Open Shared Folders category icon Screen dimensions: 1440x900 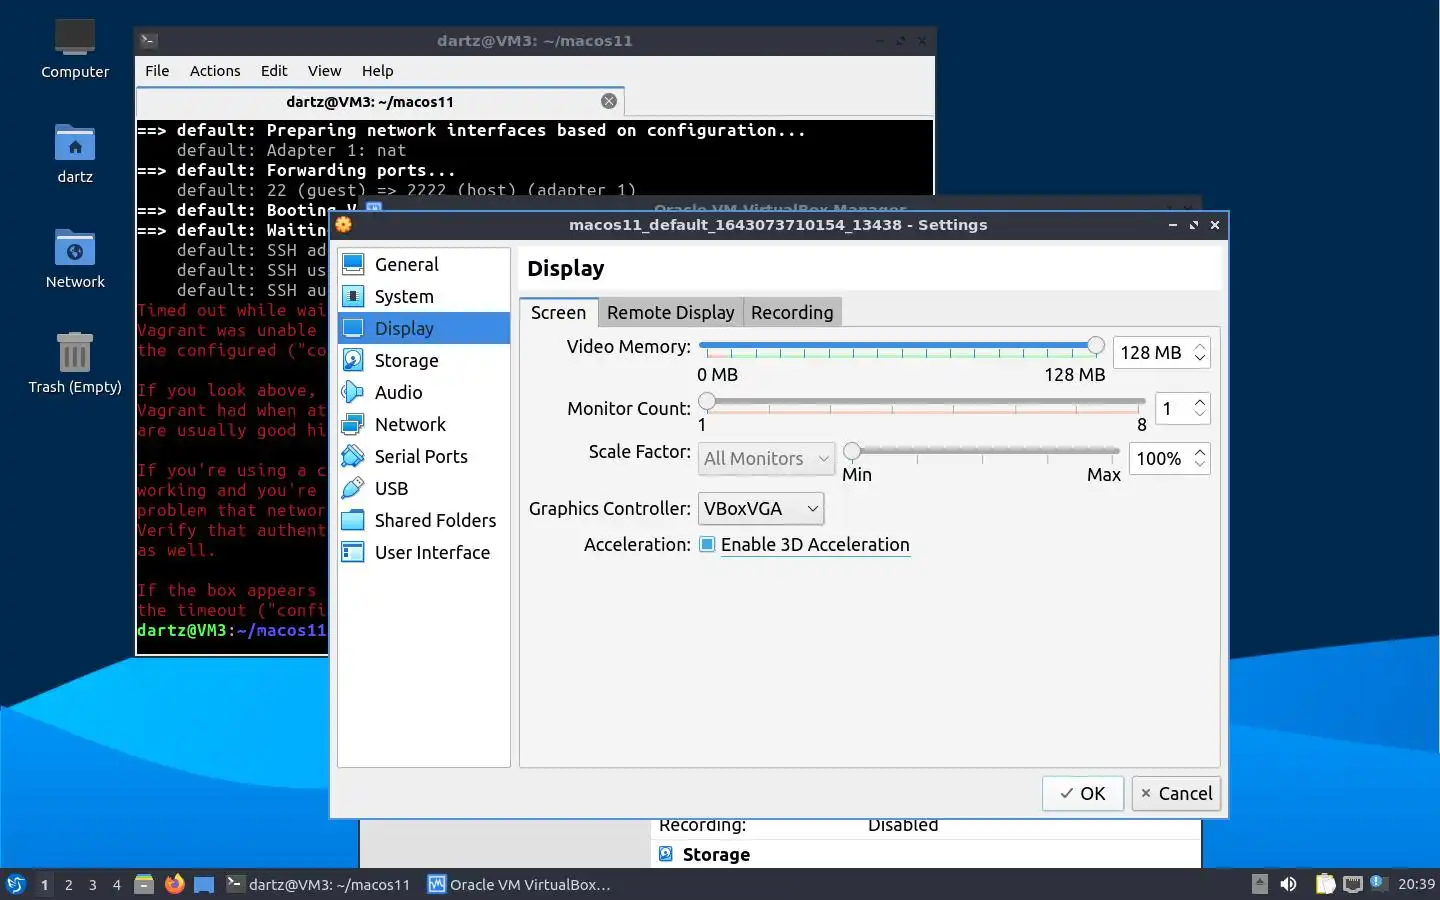click(353, 520)
